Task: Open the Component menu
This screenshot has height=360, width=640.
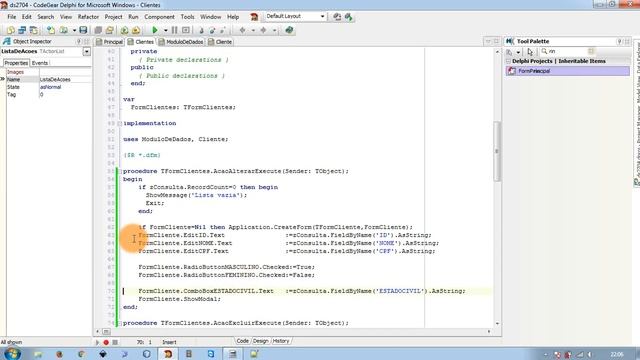Action: click(x=159, y=17)
